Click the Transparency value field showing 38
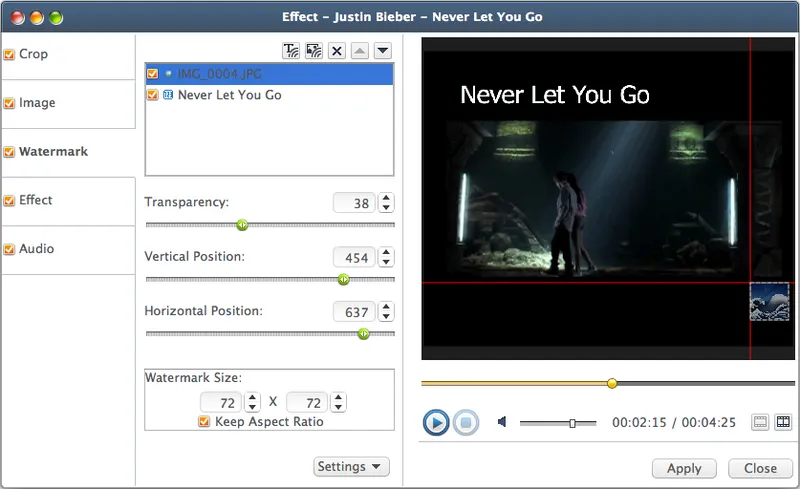This screenshot has height=489, width=800. pyautogui.click(x=354, y=203)
